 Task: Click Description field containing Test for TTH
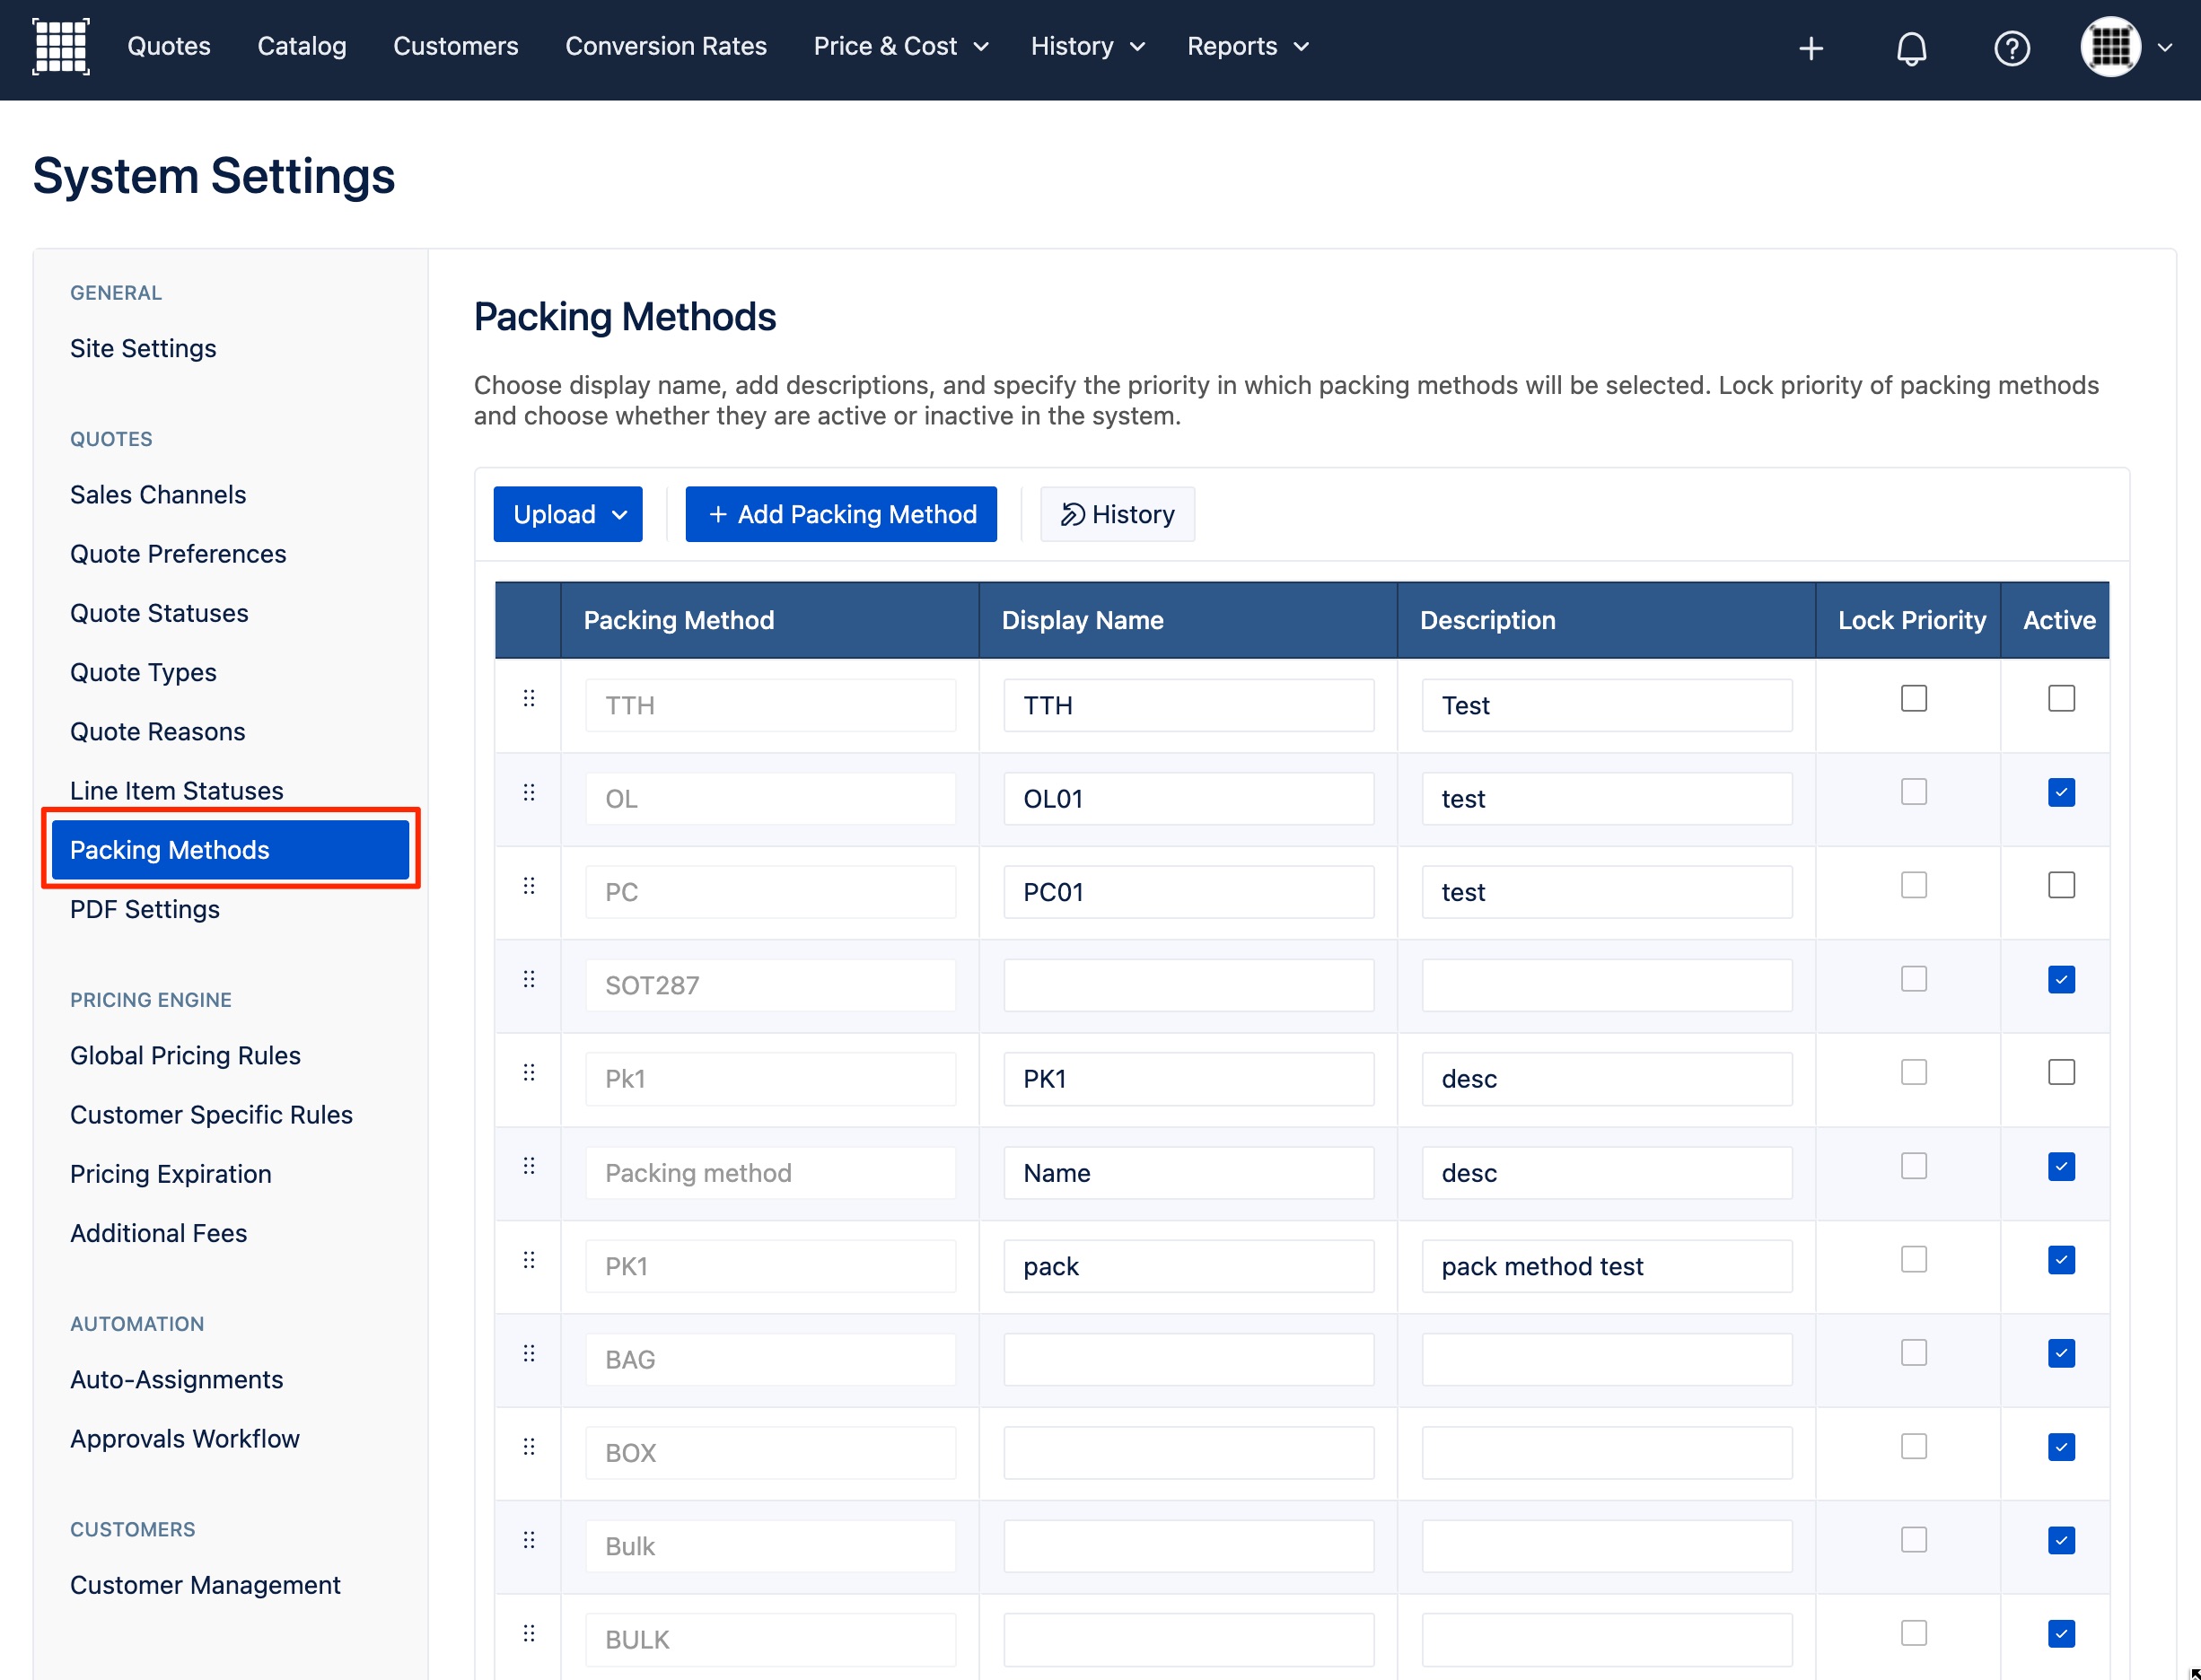coord(1607,705)
